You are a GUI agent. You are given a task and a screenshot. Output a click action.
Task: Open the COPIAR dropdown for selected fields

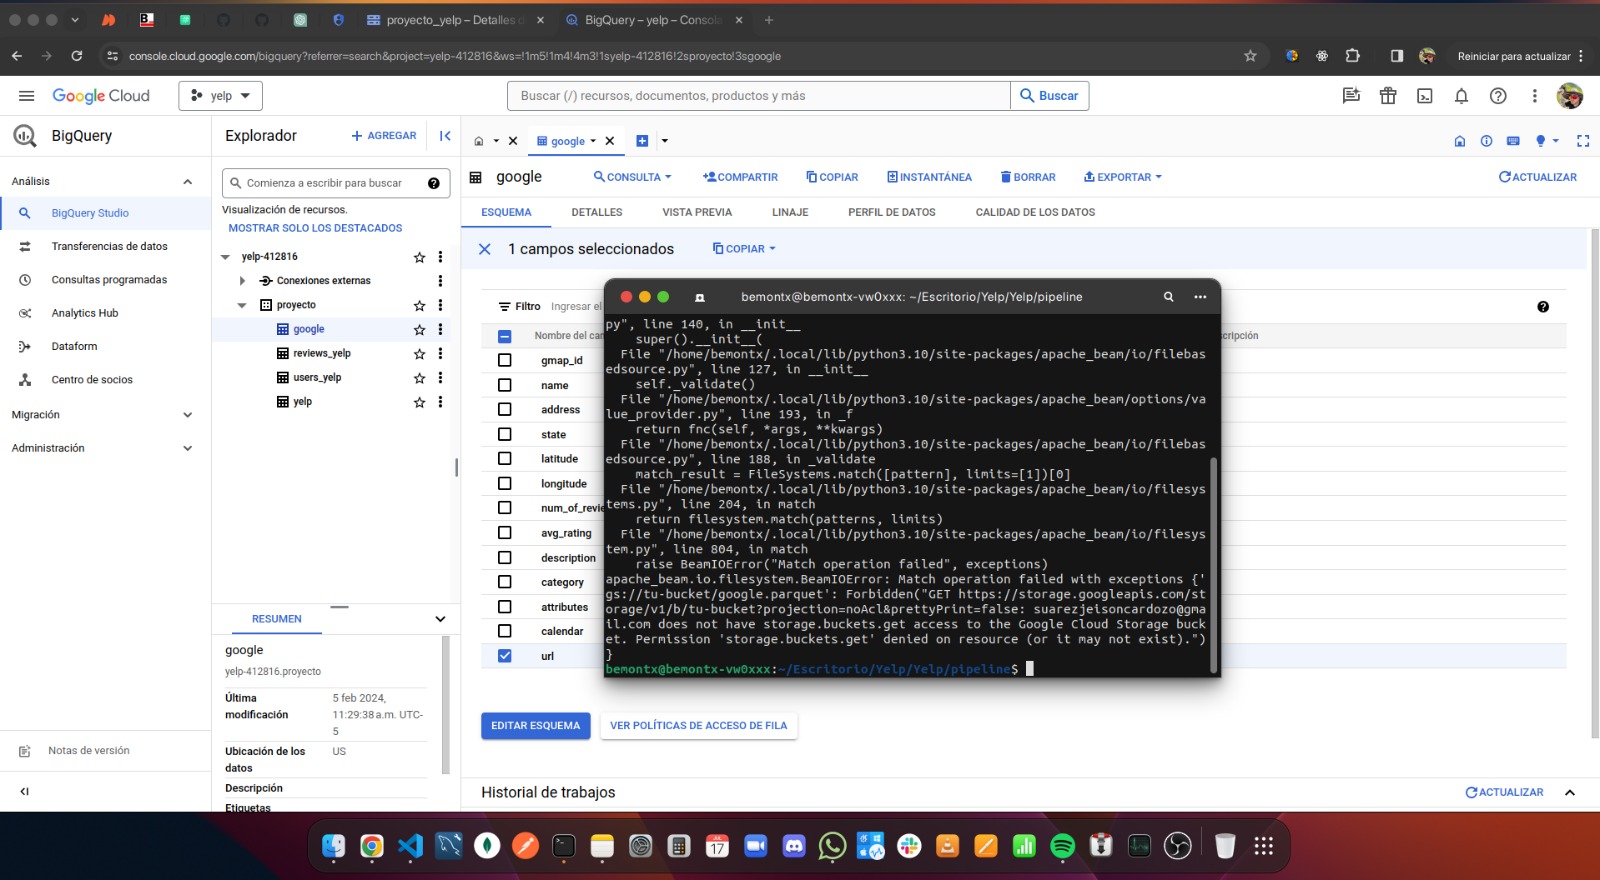pos(744,249)
